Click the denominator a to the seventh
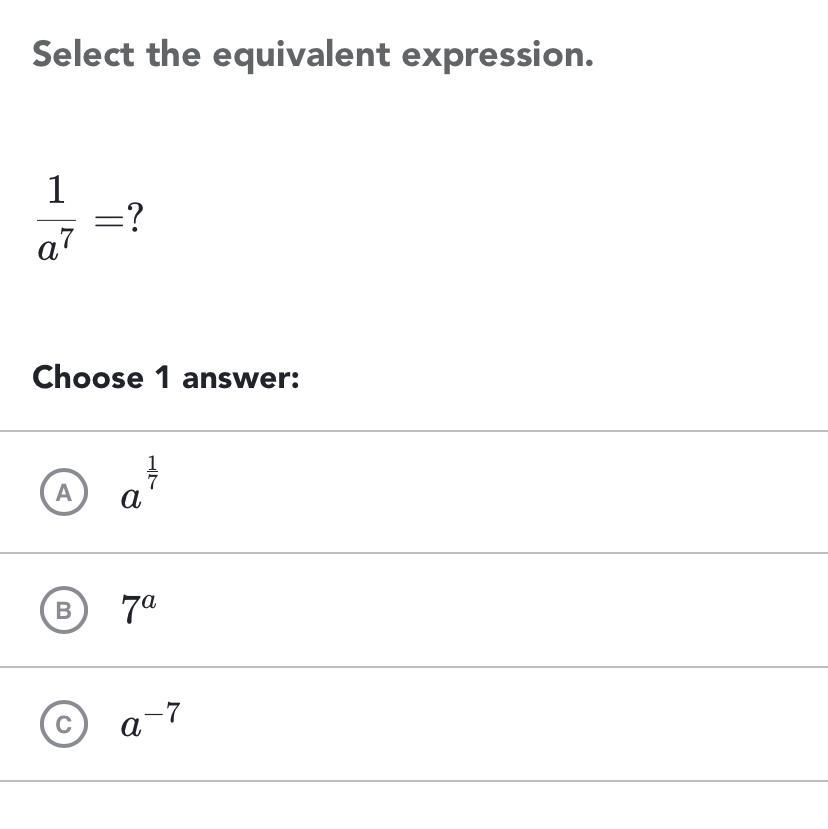This screenshot has width=828, height=829. pyautogui.click(x=56, y=247)
